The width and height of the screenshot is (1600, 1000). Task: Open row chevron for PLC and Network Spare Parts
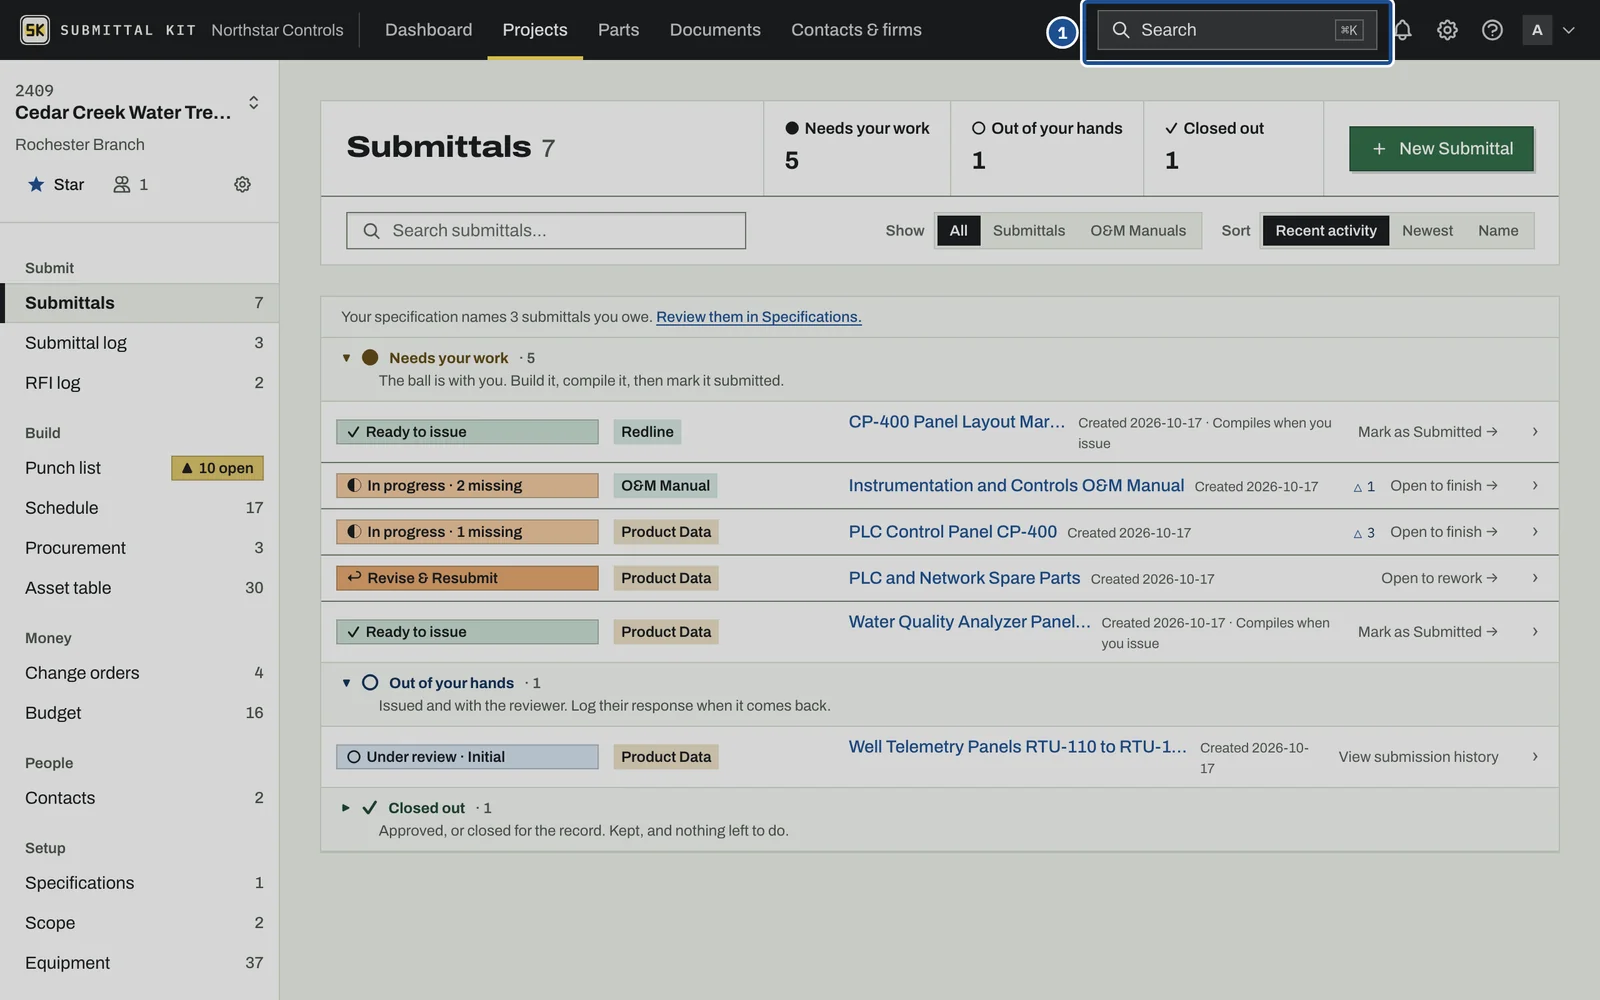point(1535,578)
